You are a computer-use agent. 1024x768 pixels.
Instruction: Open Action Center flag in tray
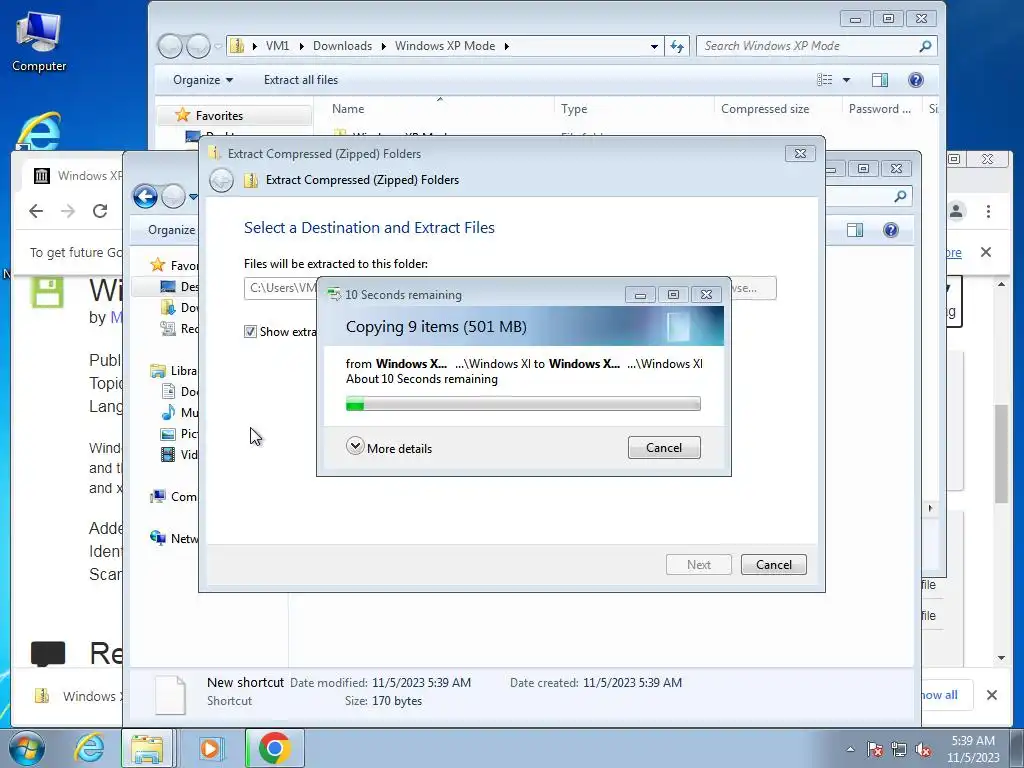[x=874, y=749]
